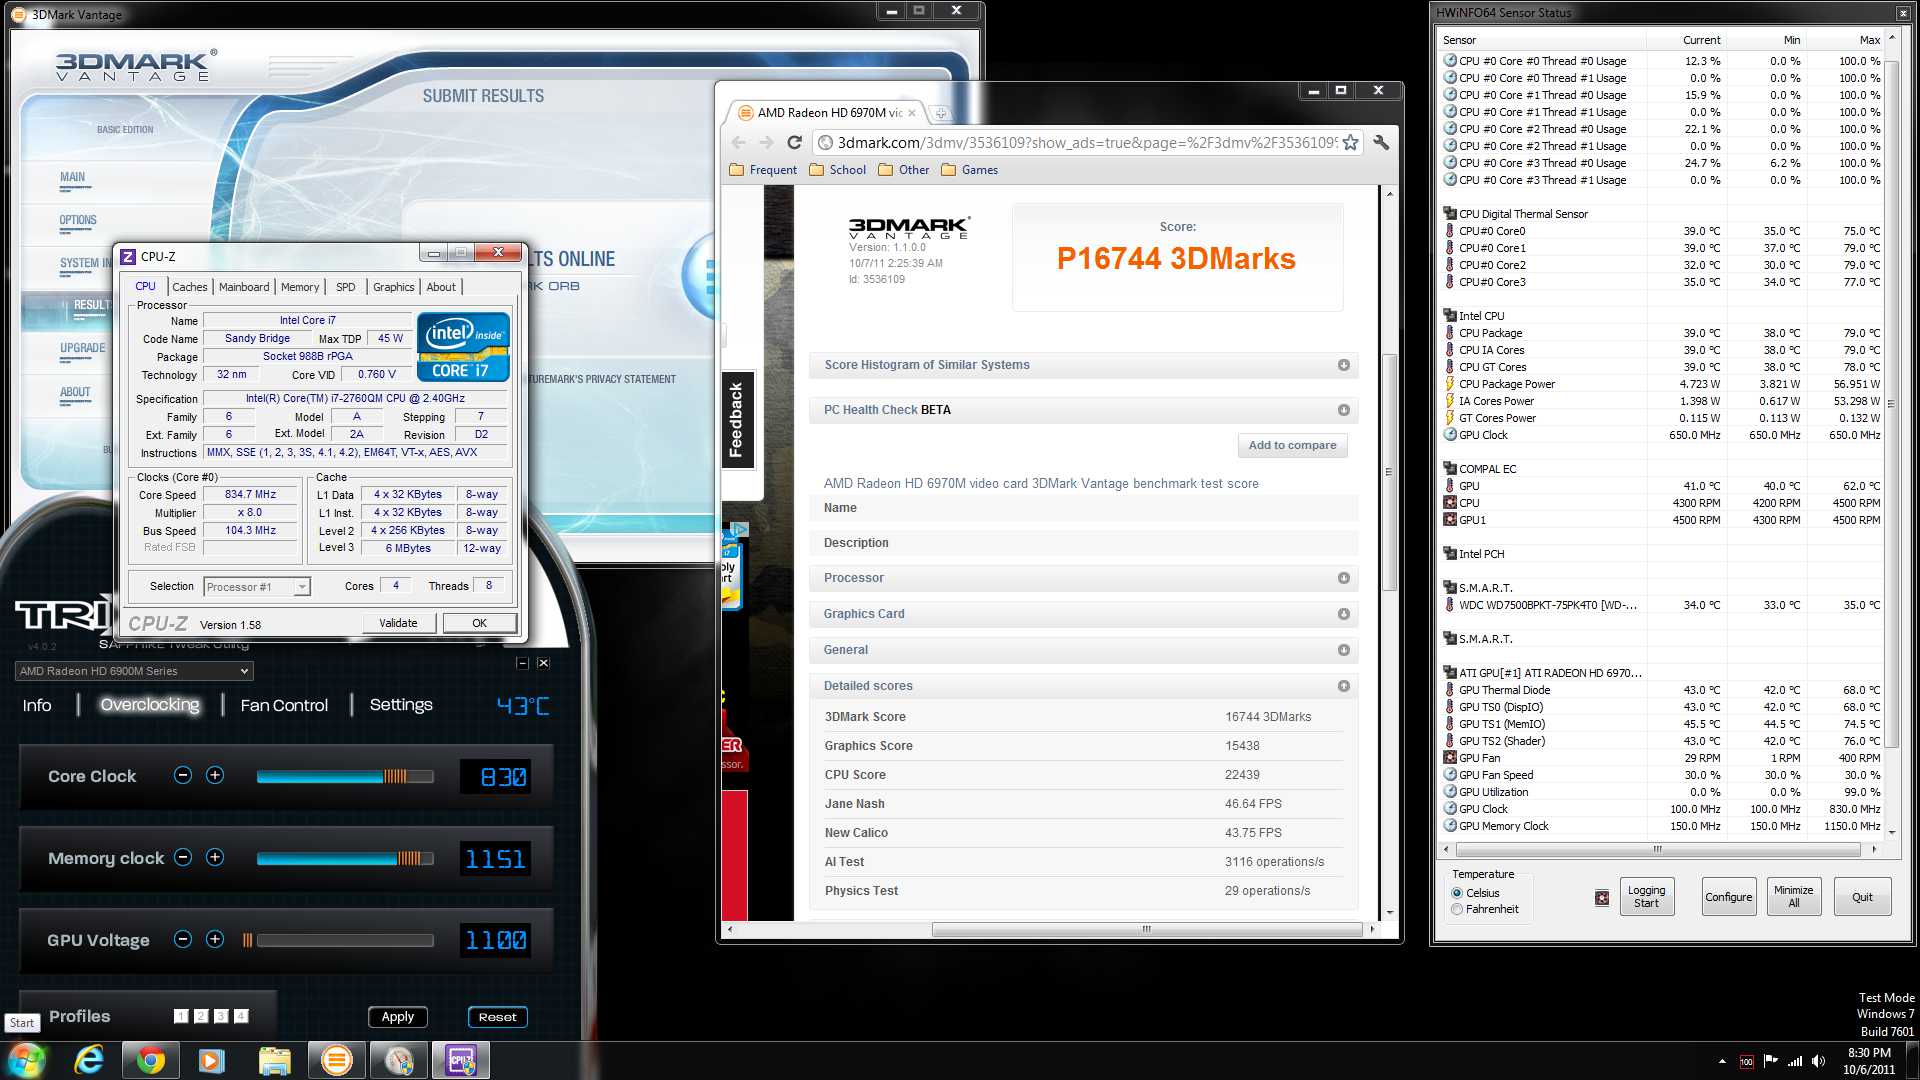1920x1080 pixels.
Task: Open Chrome from taskbar
Action: tap(151, 1060)
